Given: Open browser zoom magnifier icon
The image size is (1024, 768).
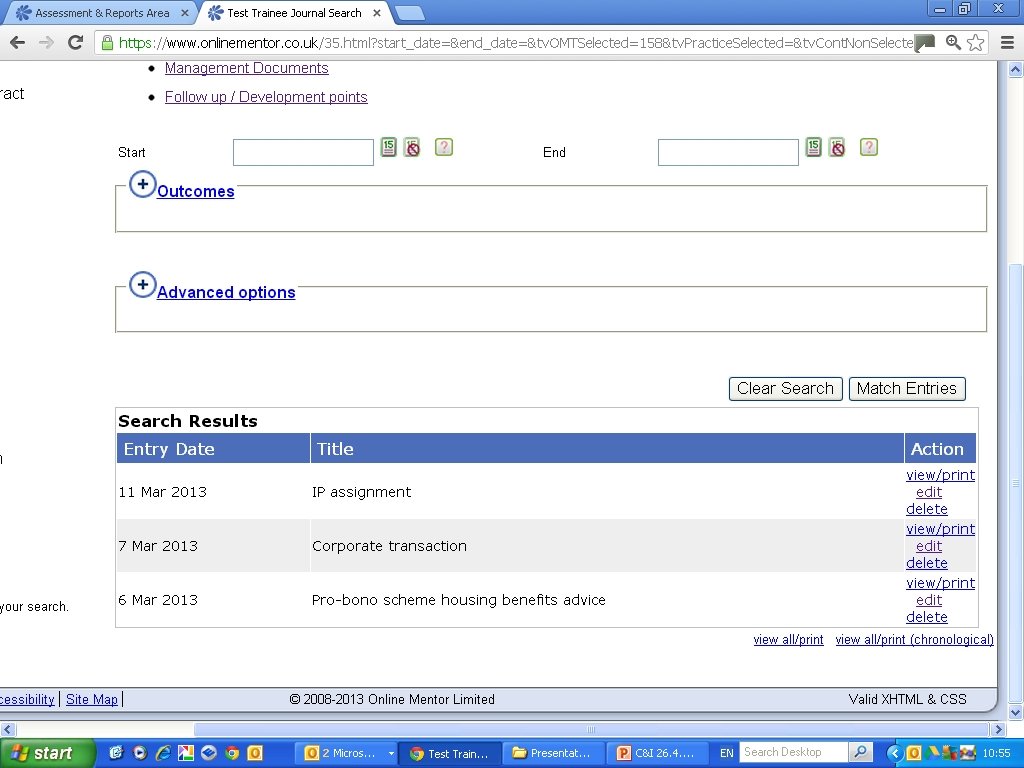Looking at the screenshot, I should [953, 42].
